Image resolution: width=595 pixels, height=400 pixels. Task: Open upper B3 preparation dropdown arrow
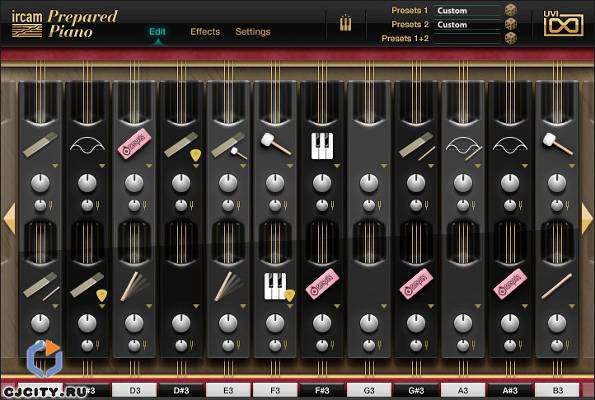pyautogui.click(x=572, y=166)
